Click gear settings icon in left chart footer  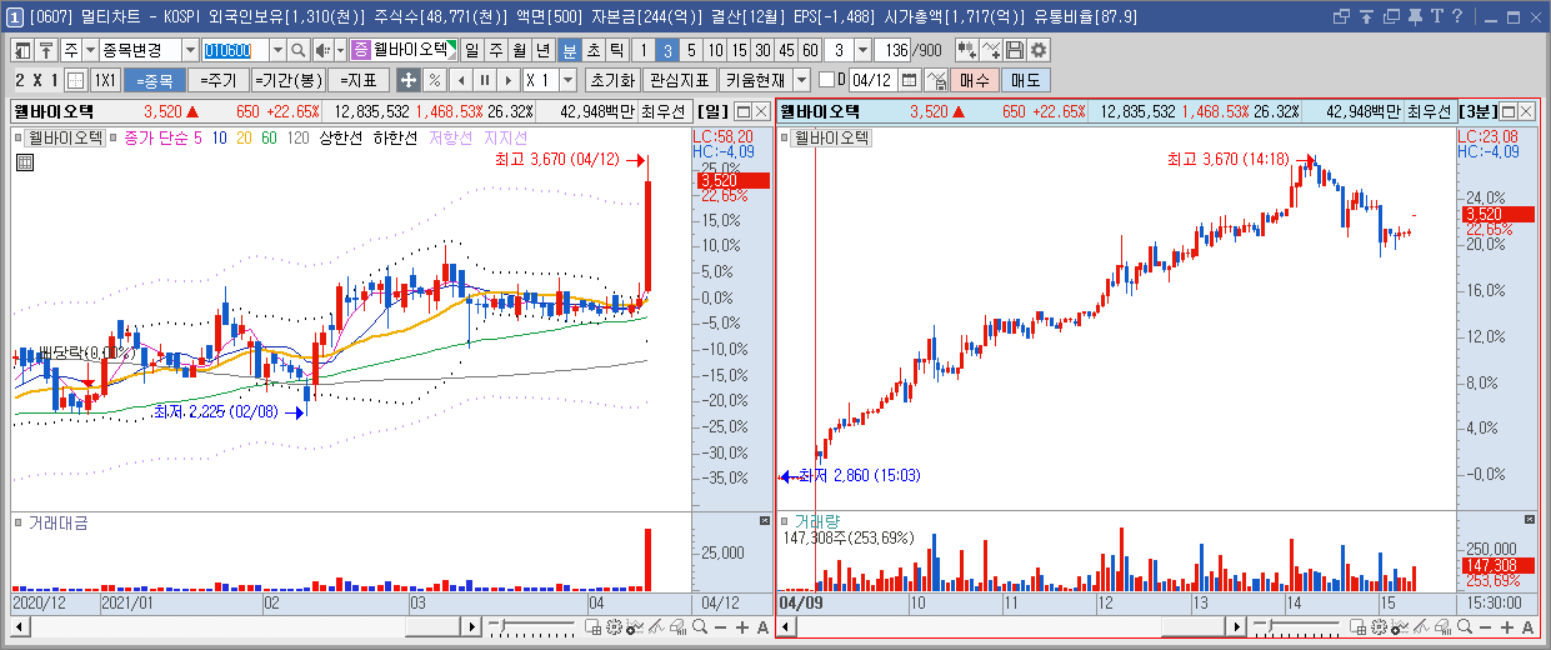click(x=614, y=627)
